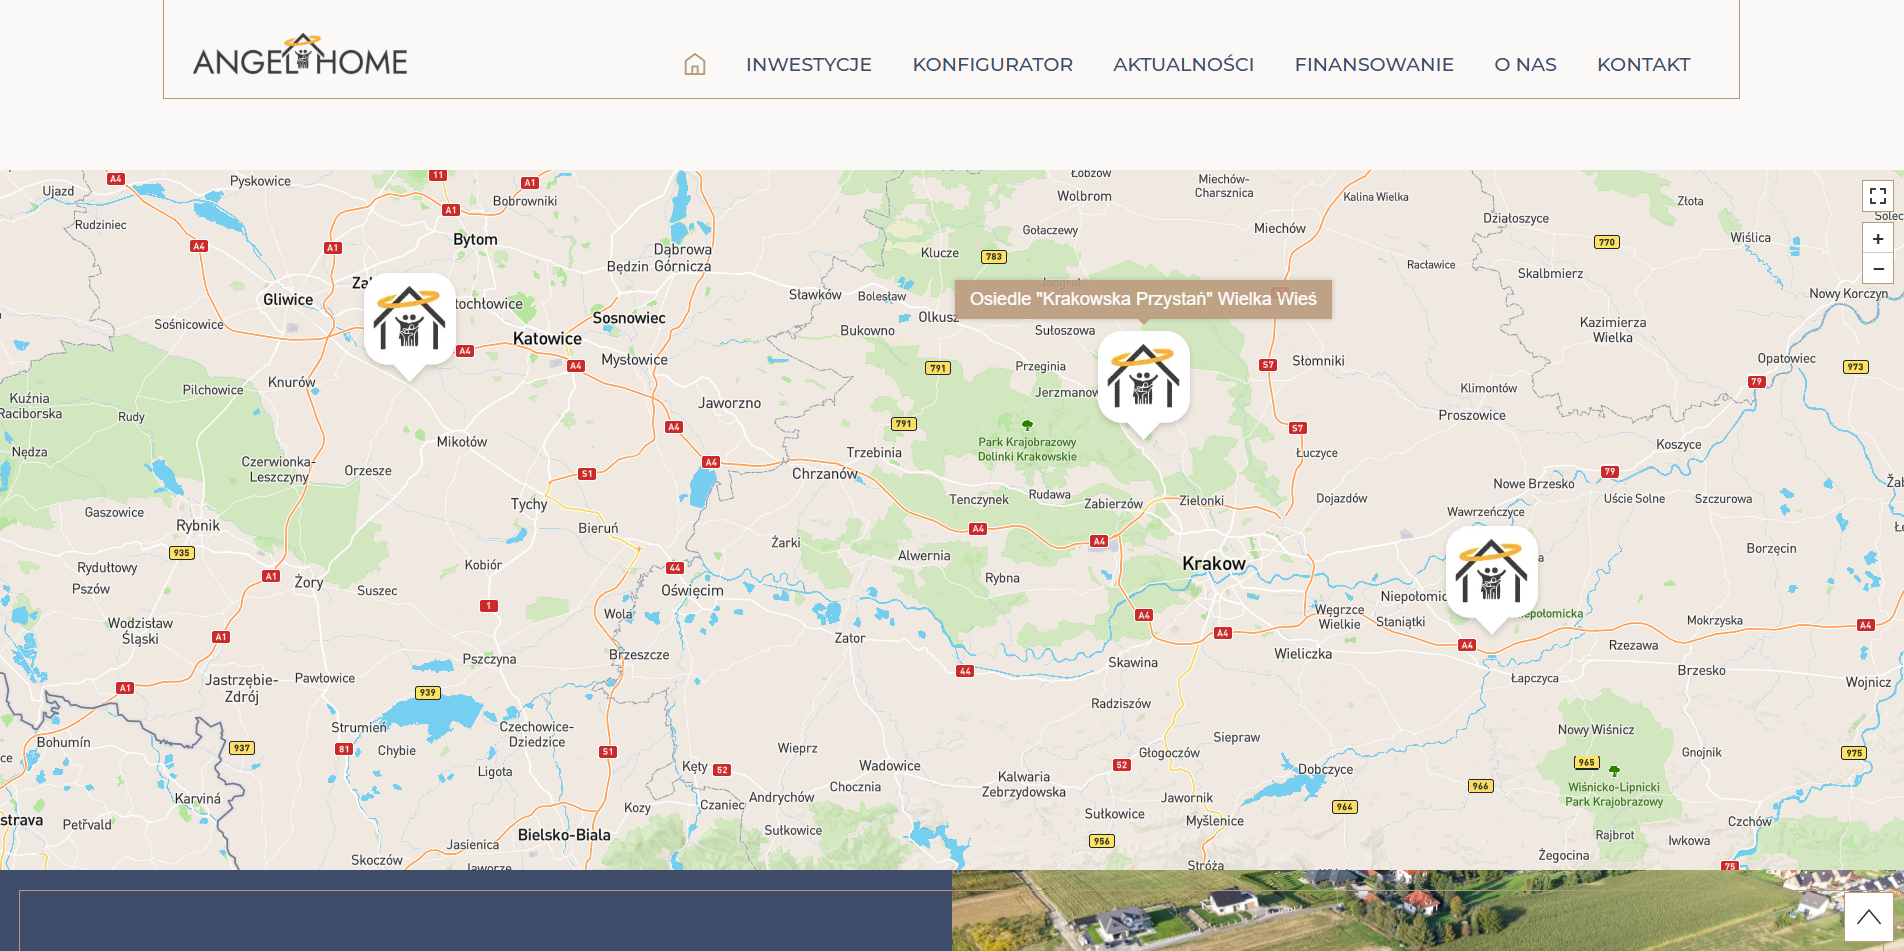Click the Myślenice label on map
1904x951 pixels.
tap(1215, 821)
